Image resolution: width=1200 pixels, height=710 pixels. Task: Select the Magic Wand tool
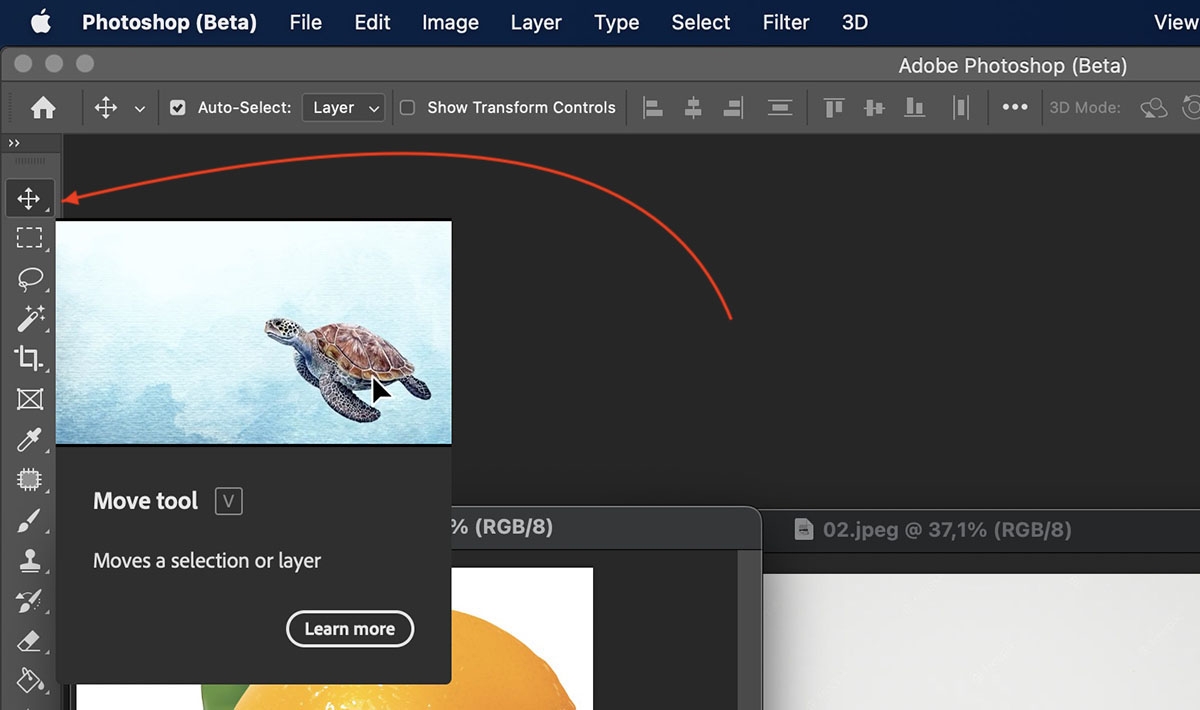[29, 318]
